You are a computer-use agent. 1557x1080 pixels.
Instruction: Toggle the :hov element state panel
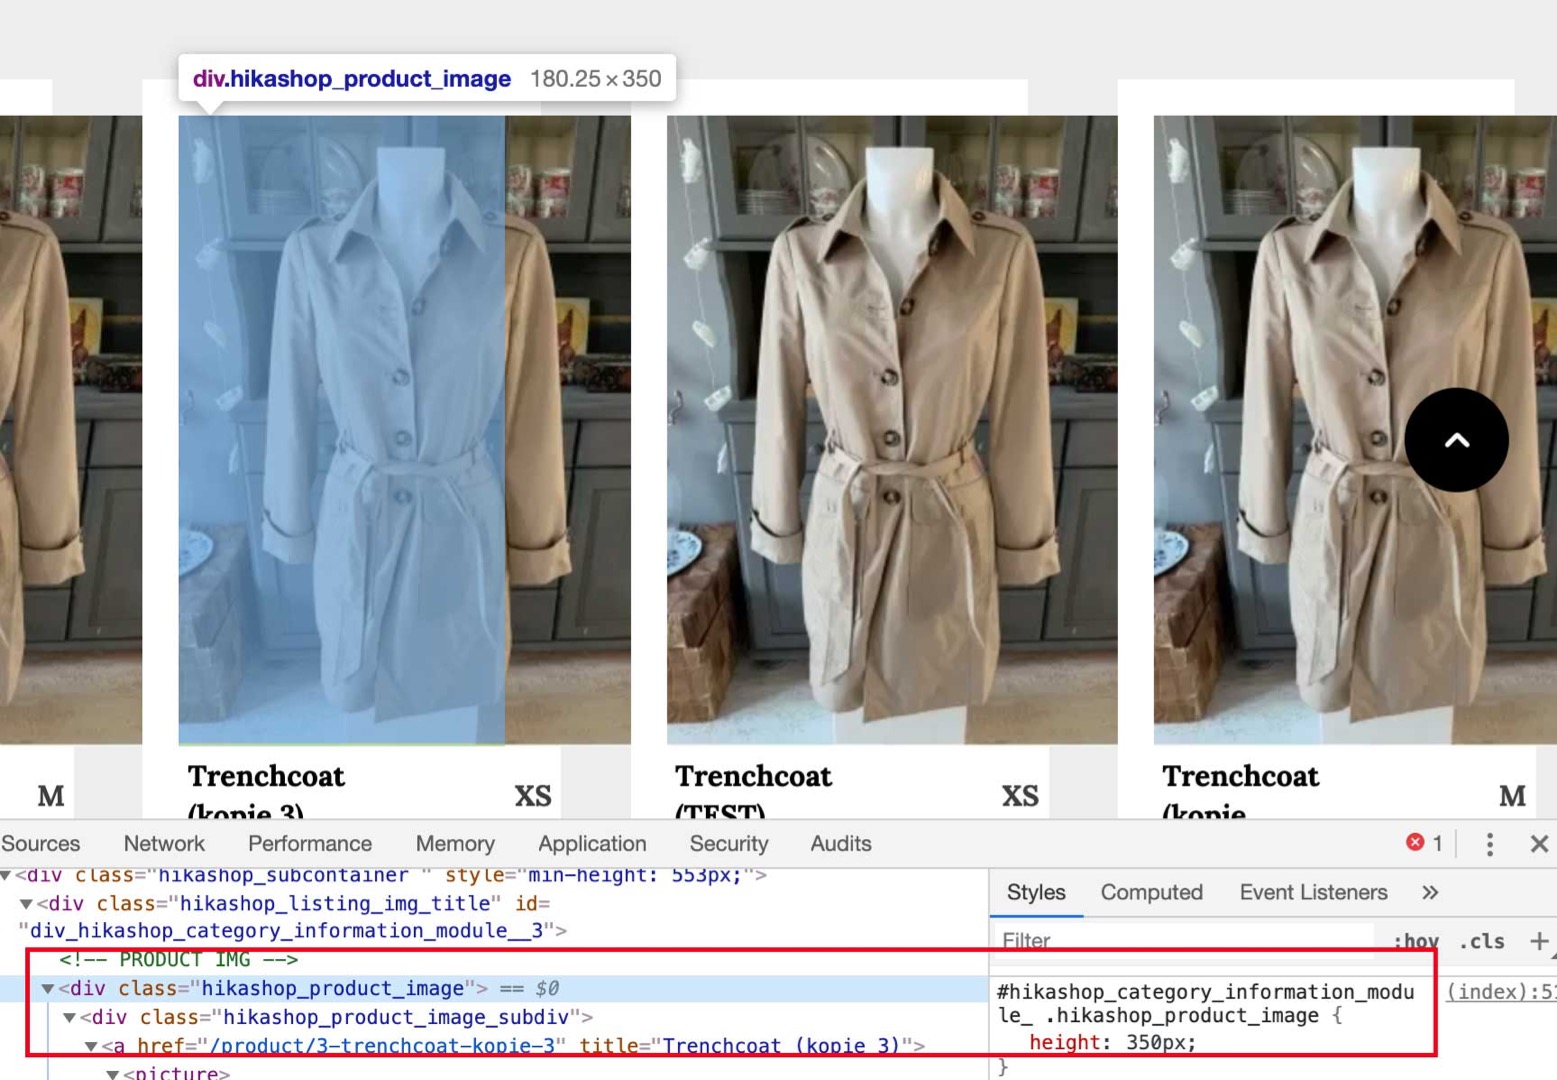(x=1415, y=941)
